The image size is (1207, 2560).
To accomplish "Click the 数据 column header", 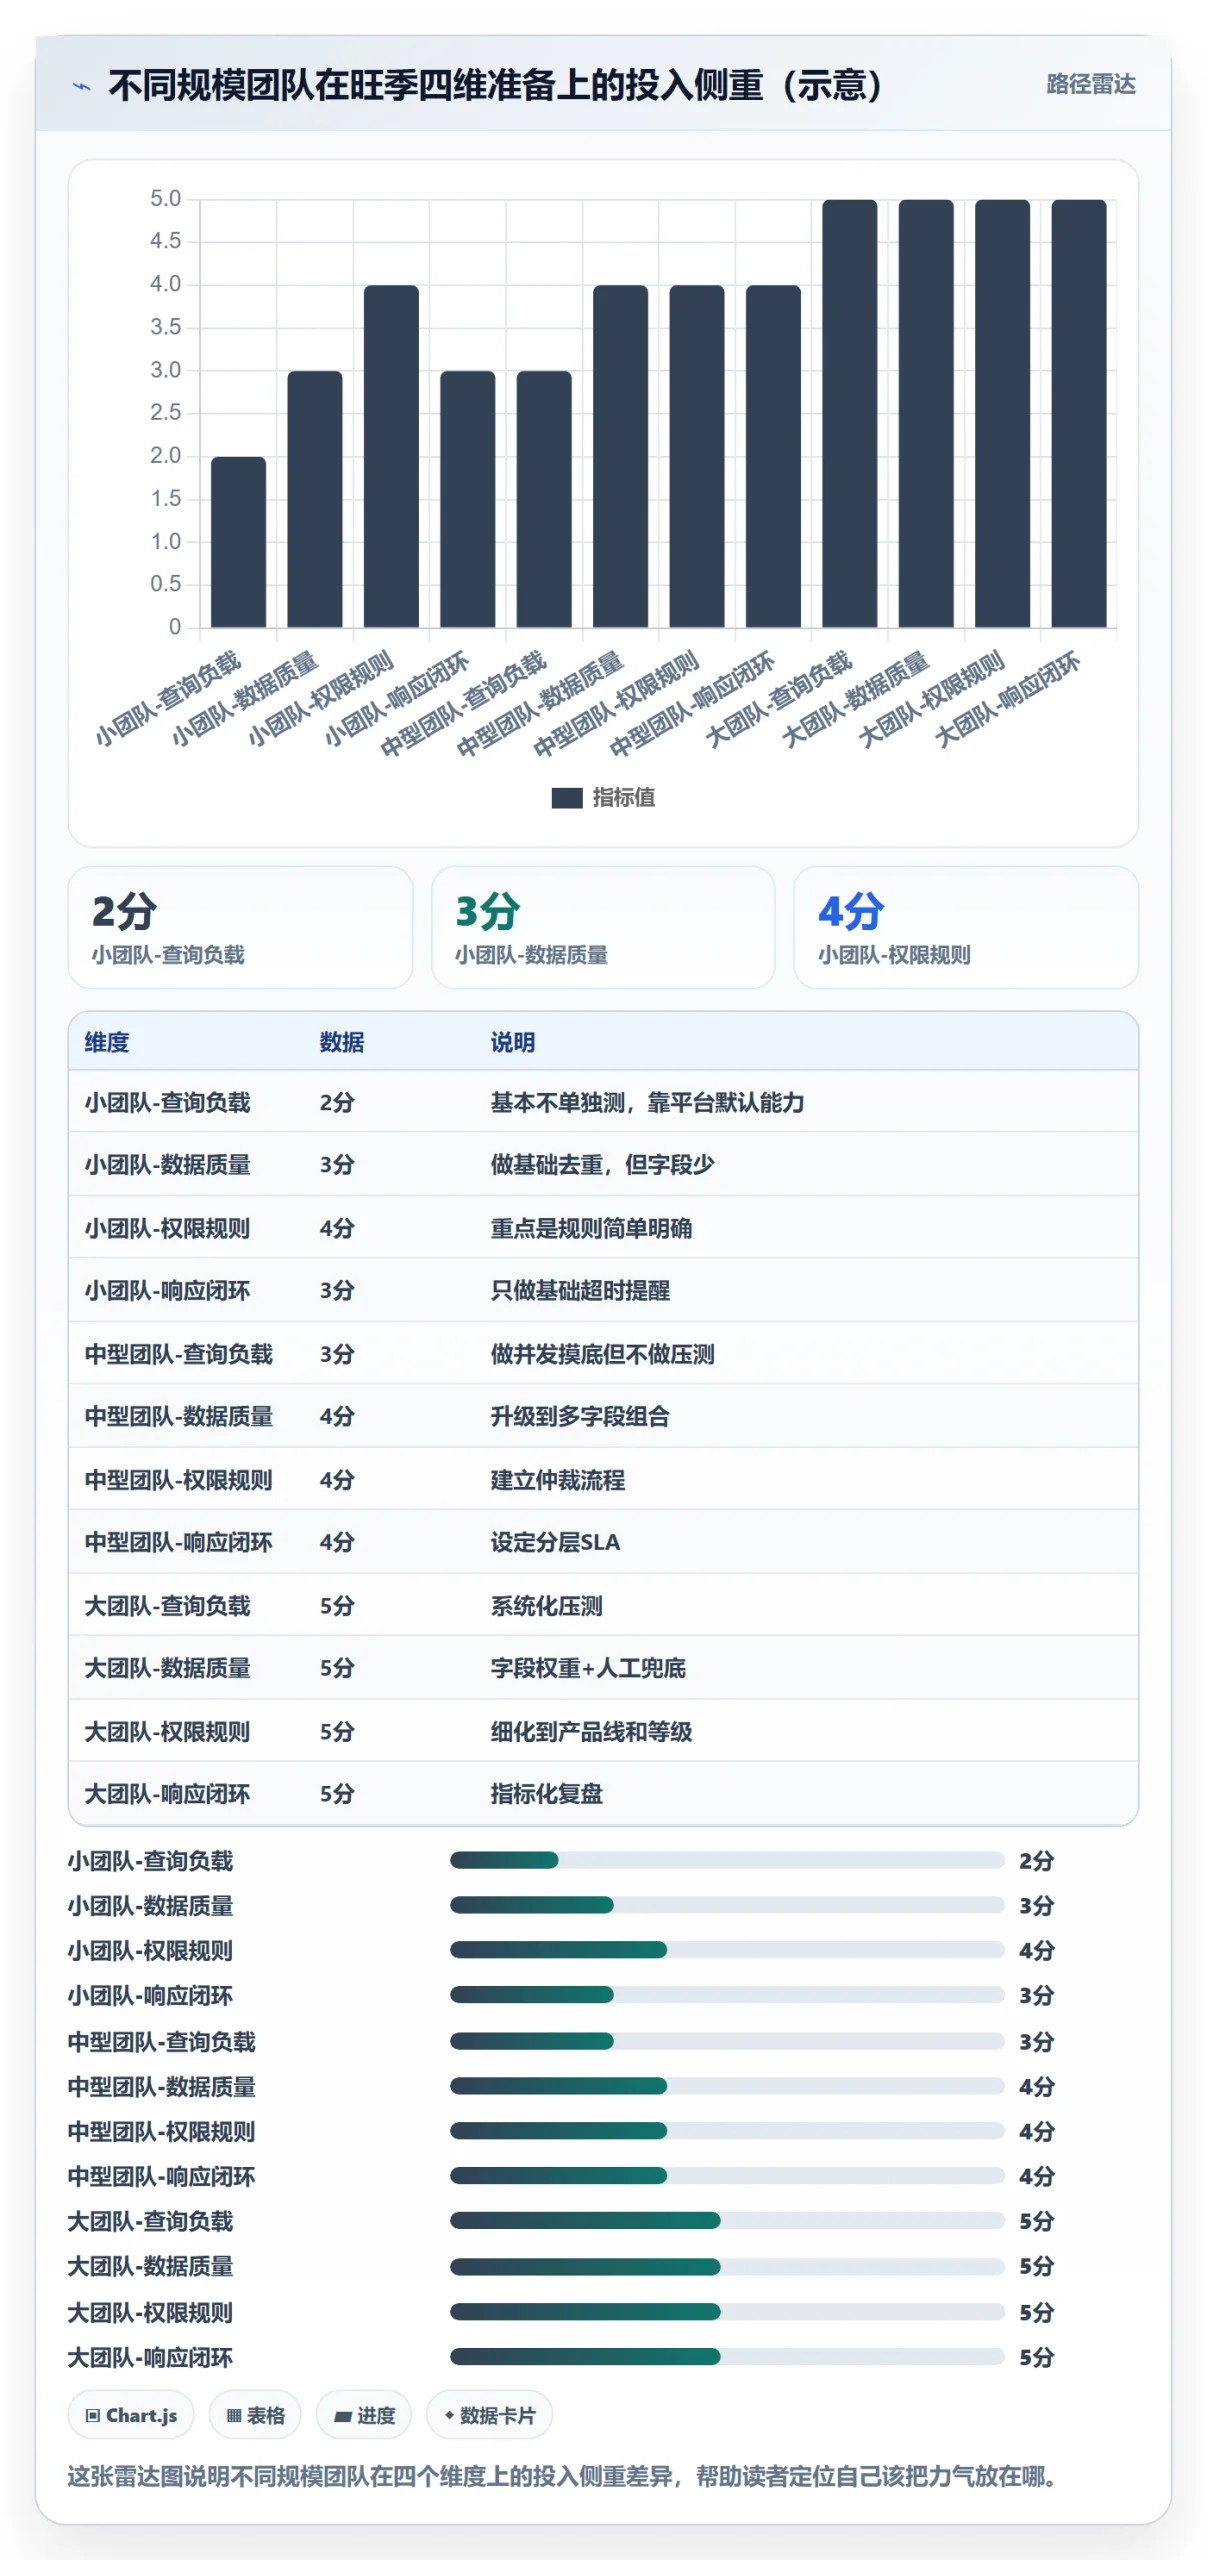I will click(342, 1042).
